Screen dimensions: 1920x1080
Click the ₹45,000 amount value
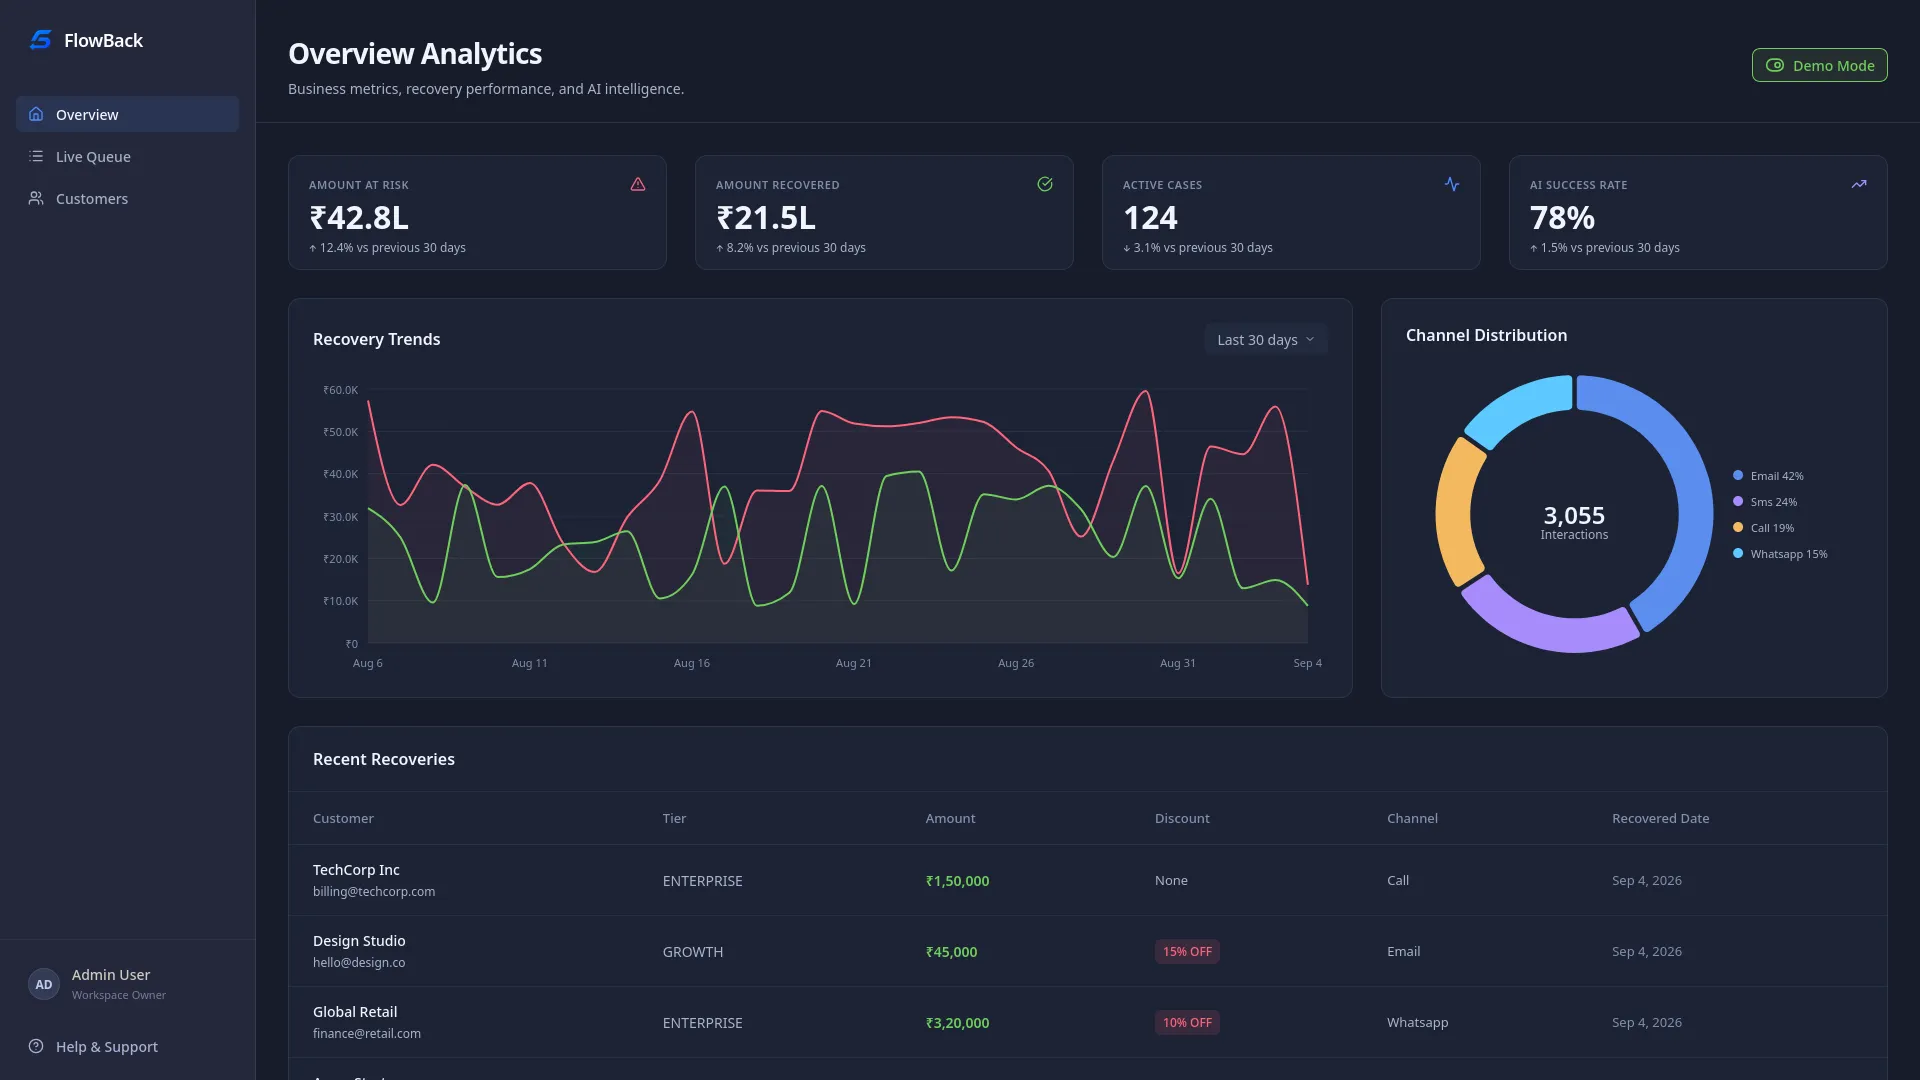[x=951, y=952]
